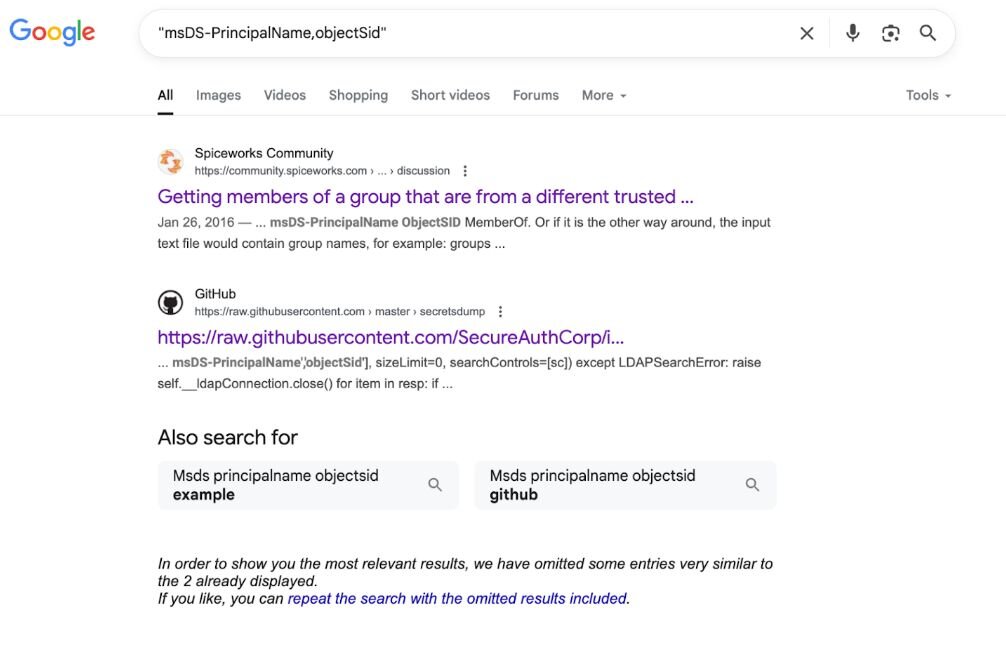Open Spiceworks result three-dot options
Screen dimensions: 1006x656
click(x=465, y=171)
